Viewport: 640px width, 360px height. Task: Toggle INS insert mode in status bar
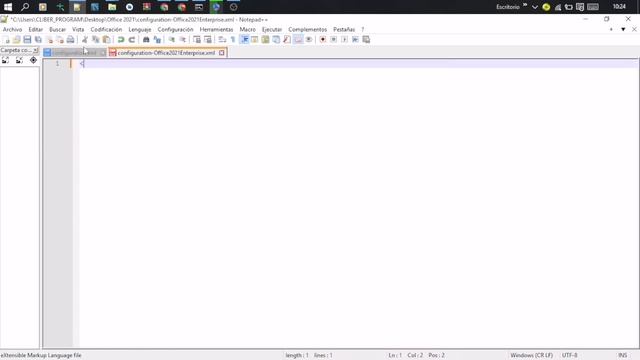tap(622, 355)
